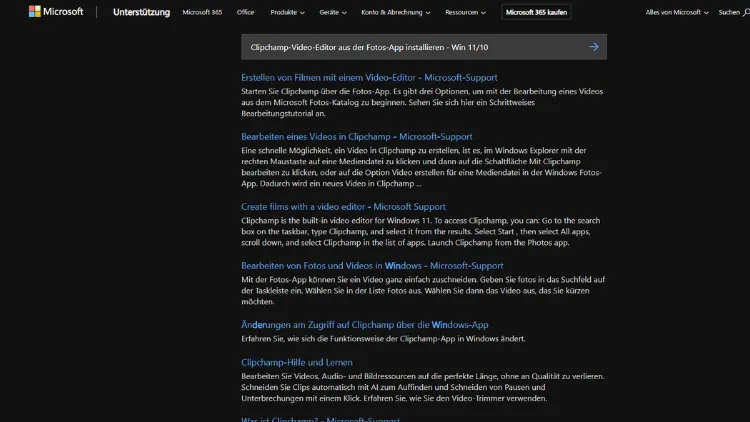Click the search magnifier icon
The width and height of the screenshot is (750, 422).
[x=746, y=12]
